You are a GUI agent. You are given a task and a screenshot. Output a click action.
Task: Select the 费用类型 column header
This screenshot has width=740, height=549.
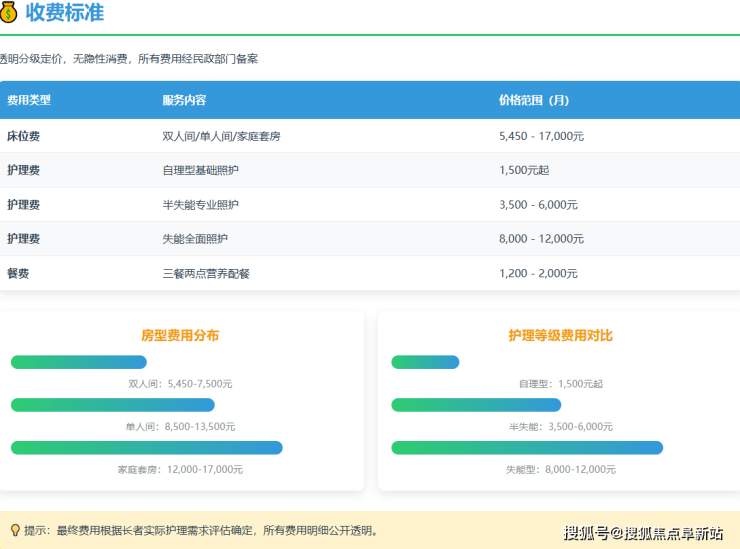pos(29,100)
